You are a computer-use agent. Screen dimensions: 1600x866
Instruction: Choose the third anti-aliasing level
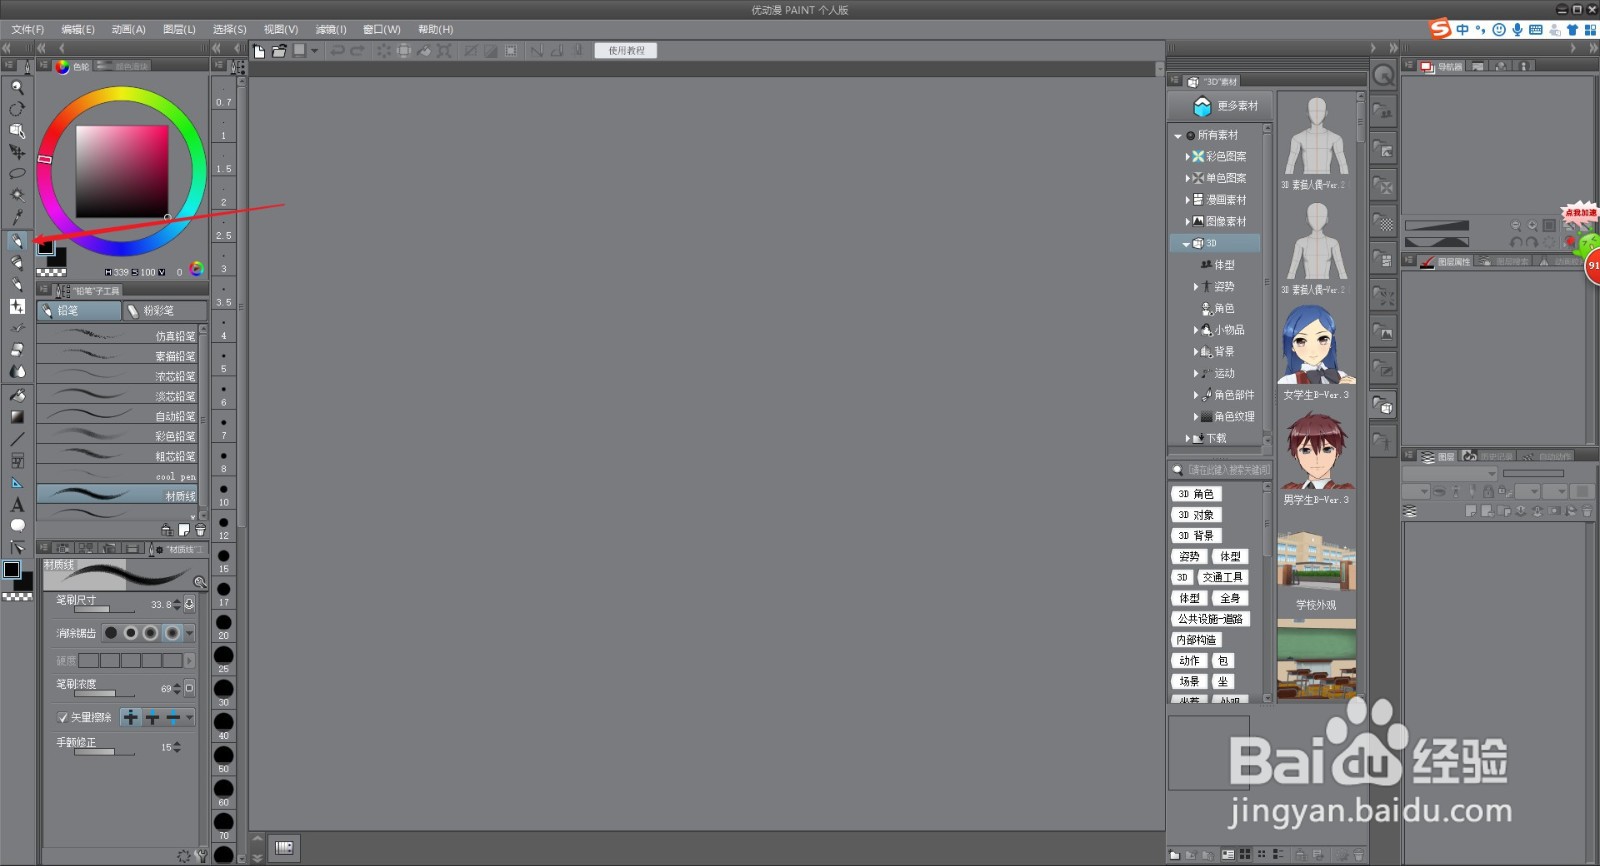click(150, 633)
